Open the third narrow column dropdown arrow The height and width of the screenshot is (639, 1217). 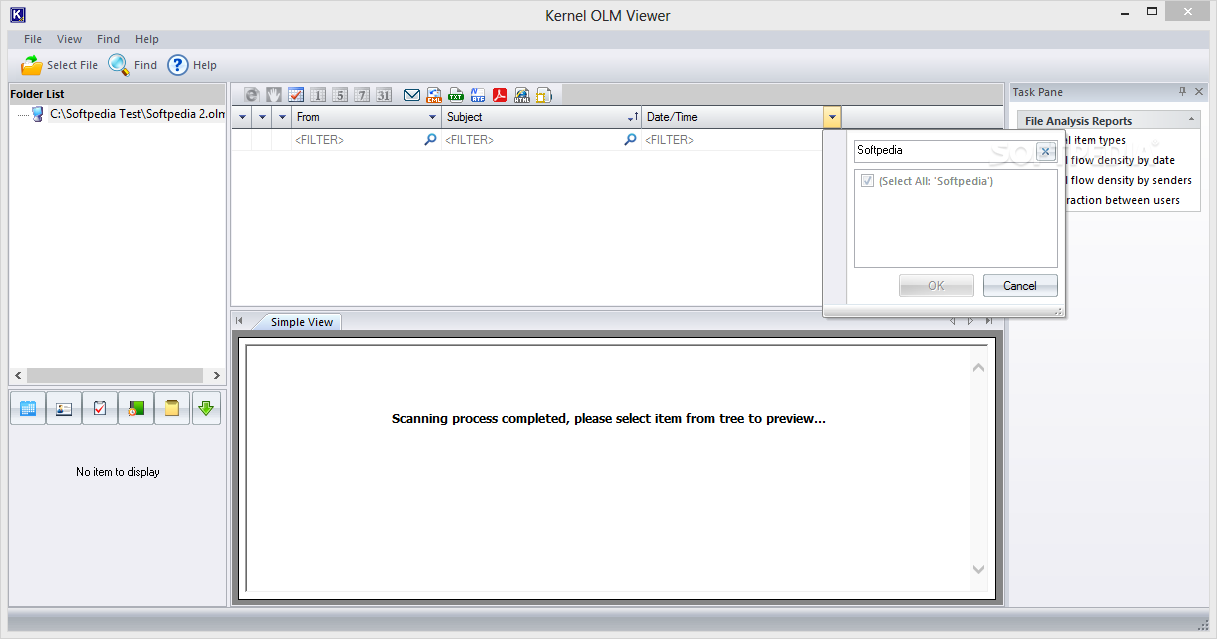coord(282,117)
